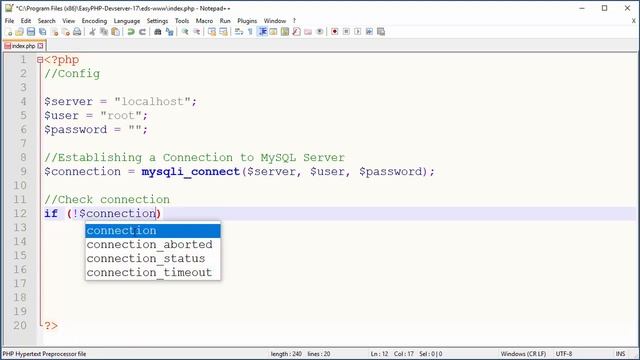Choose 'connection_aborted' autocomplete suggestion
This screenshot has height=360, width=640.
tap(153, 244)
